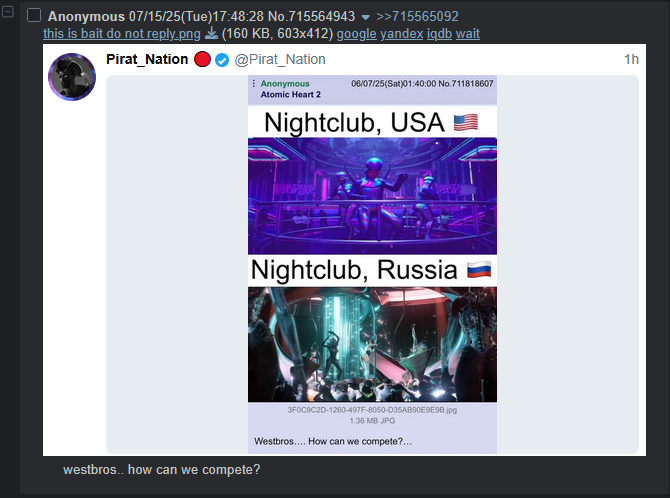Click the blue verified badge icon
670x498 pixels.
pos(222,60)
